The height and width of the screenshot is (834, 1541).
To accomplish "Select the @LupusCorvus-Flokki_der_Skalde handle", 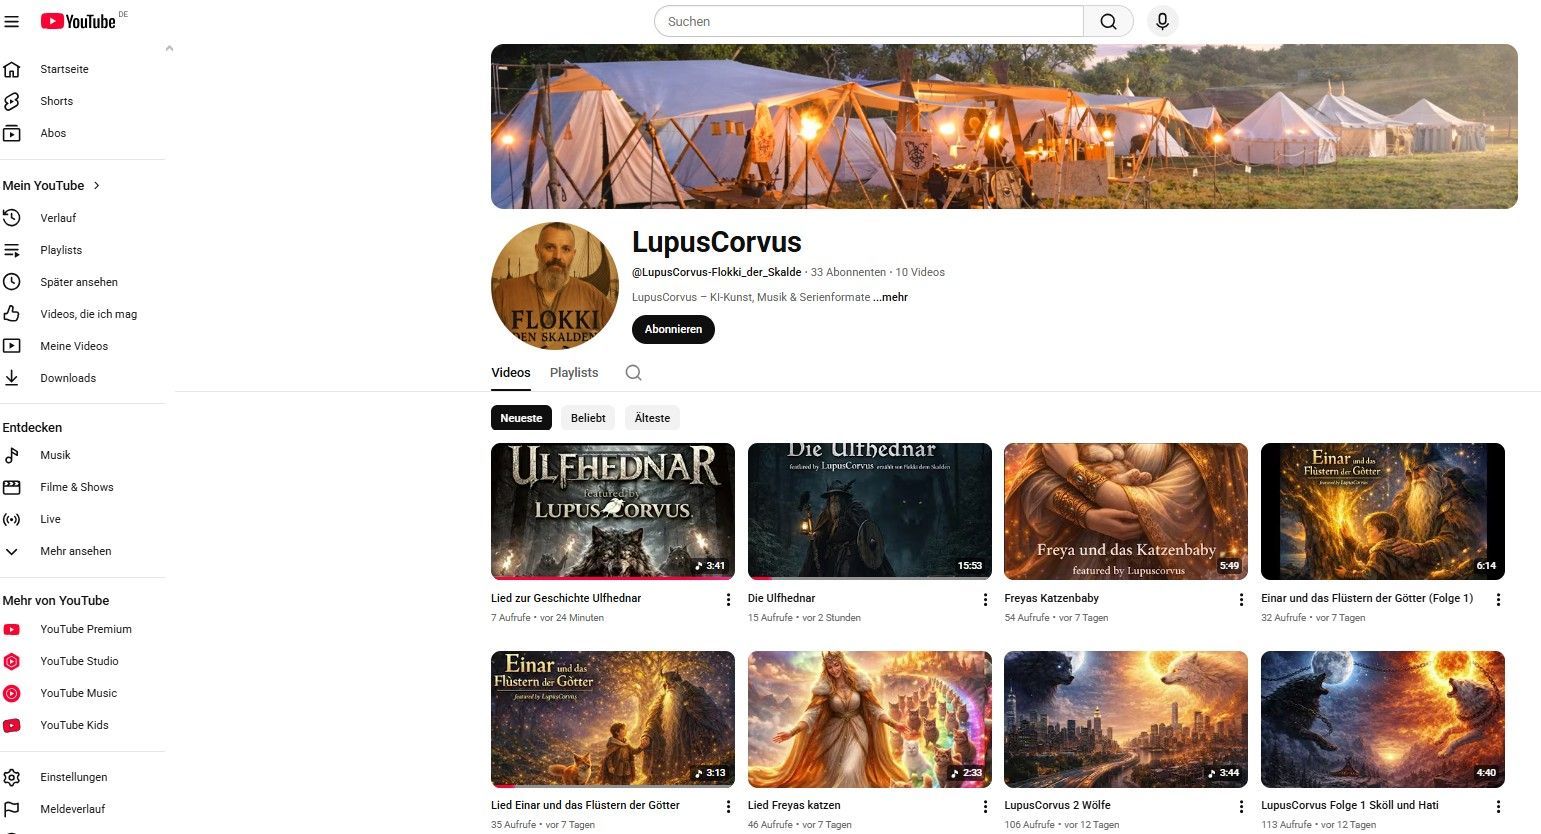I will 717,272.
